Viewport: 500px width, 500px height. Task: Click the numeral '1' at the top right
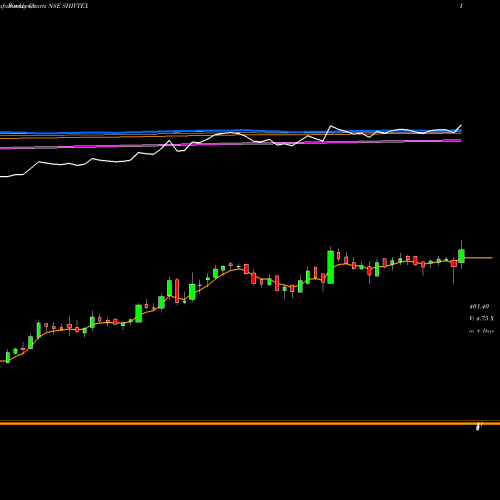point(461,6)
